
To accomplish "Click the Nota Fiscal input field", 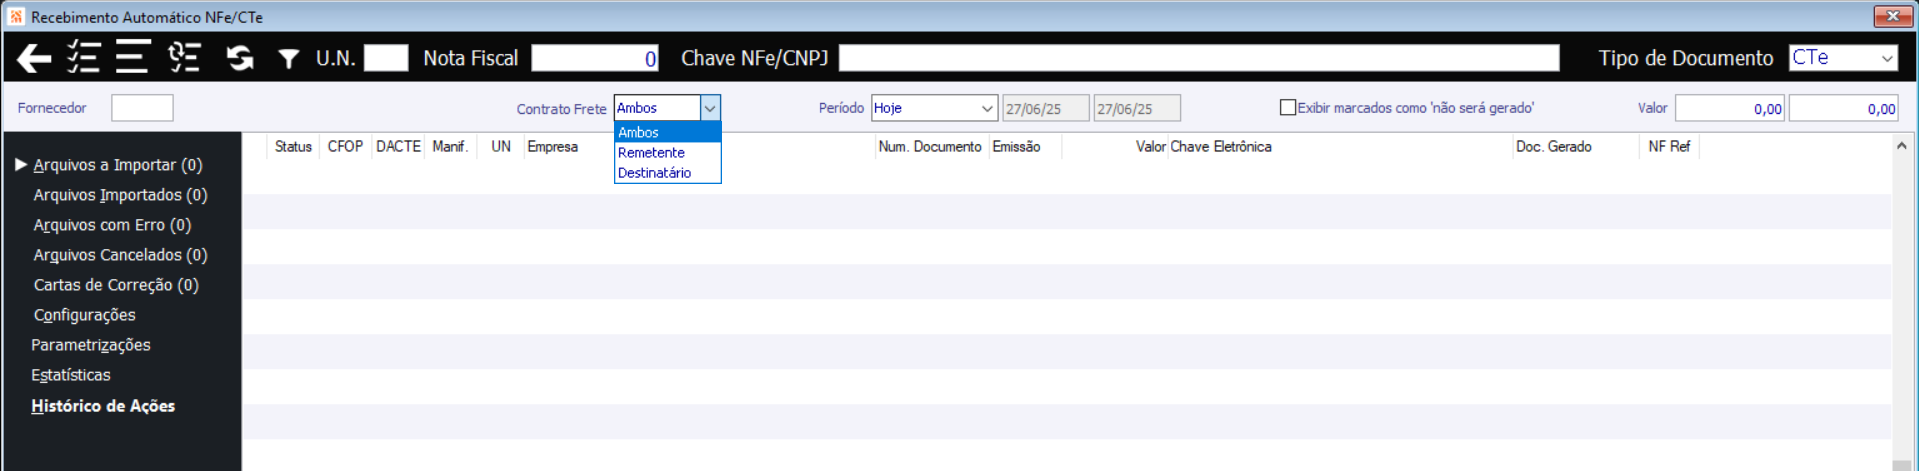I will click(x=595, y=58).
